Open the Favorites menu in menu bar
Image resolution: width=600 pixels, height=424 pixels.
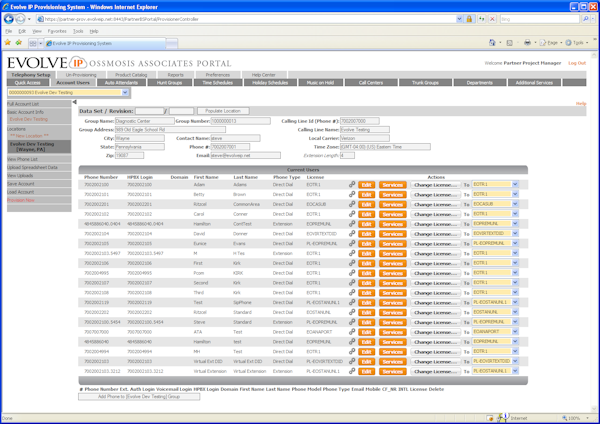pyautogui.click(x=57, y=31)
